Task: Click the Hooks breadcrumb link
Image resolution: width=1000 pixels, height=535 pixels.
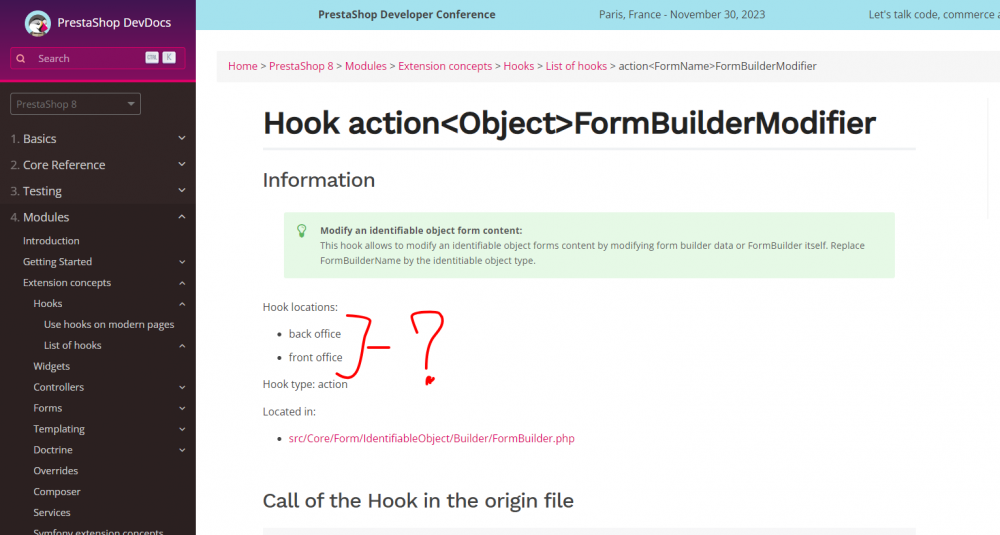Action: tap(518, 66)
